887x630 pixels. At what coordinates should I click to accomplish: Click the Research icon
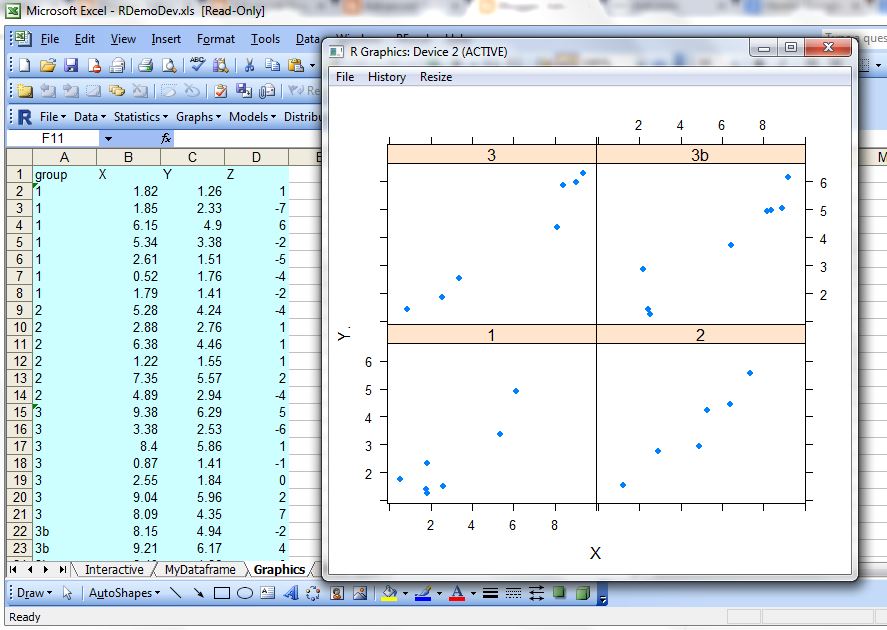click(x=221, y=65)
